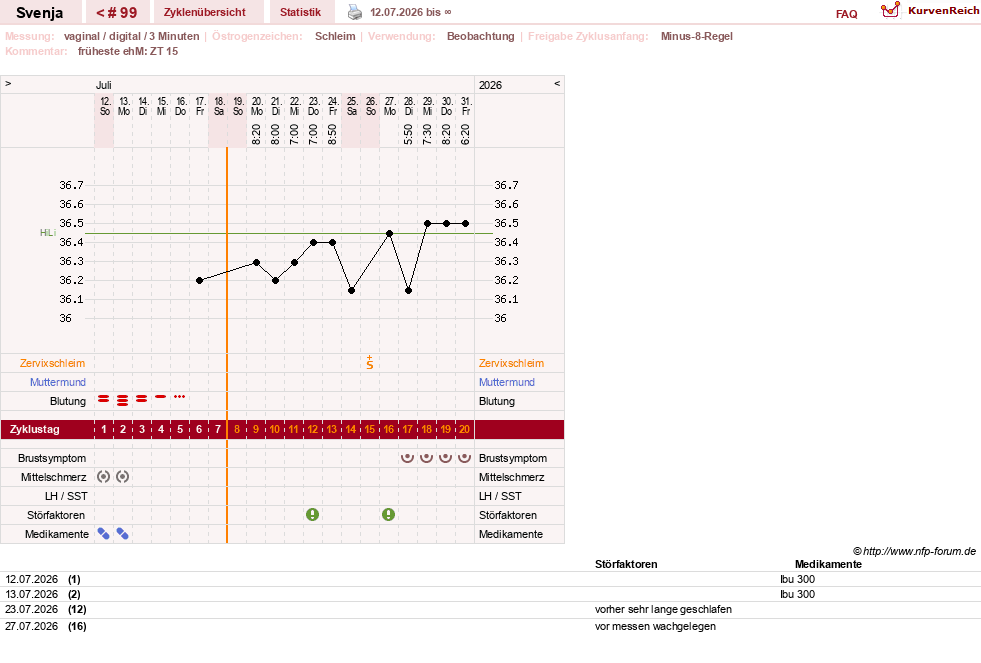Click the date range '12.07.2026 bis ∞'
The image size is (981, 663).
pos(410,13)
